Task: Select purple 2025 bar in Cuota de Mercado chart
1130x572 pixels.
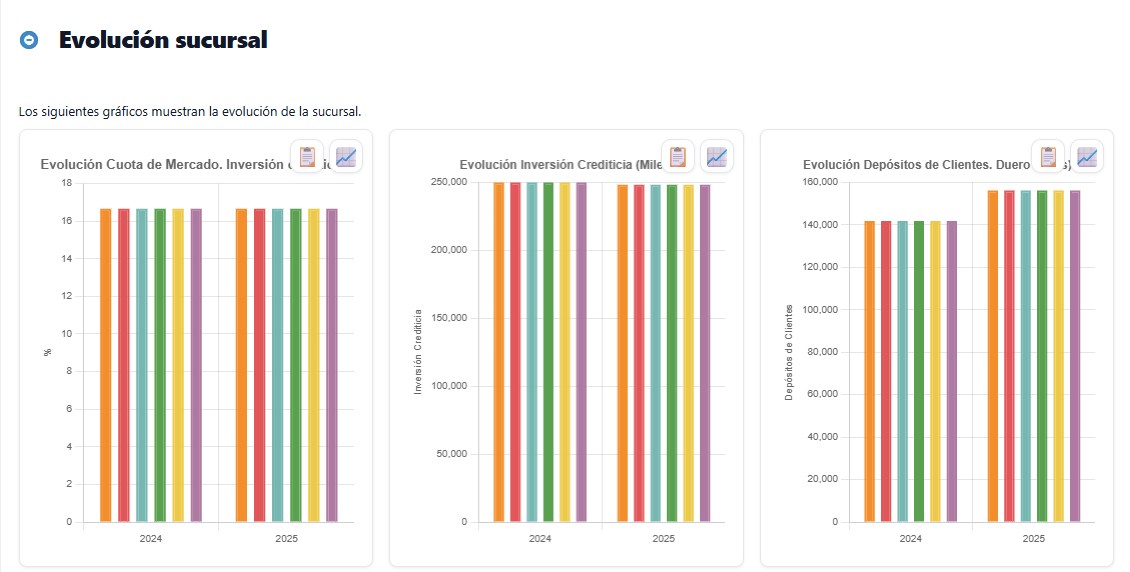Action: [332, 365]
